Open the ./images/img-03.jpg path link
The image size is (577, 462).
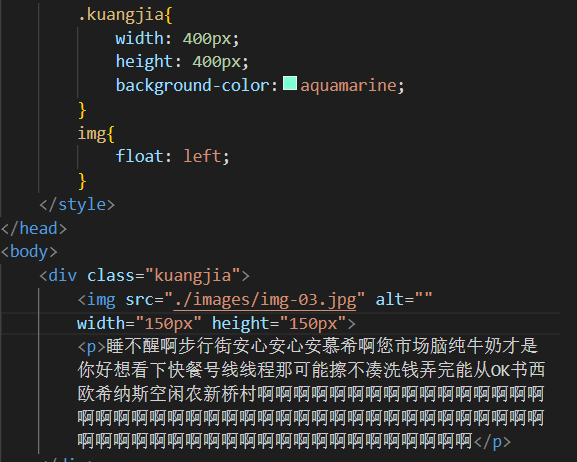tap(265, 300)
